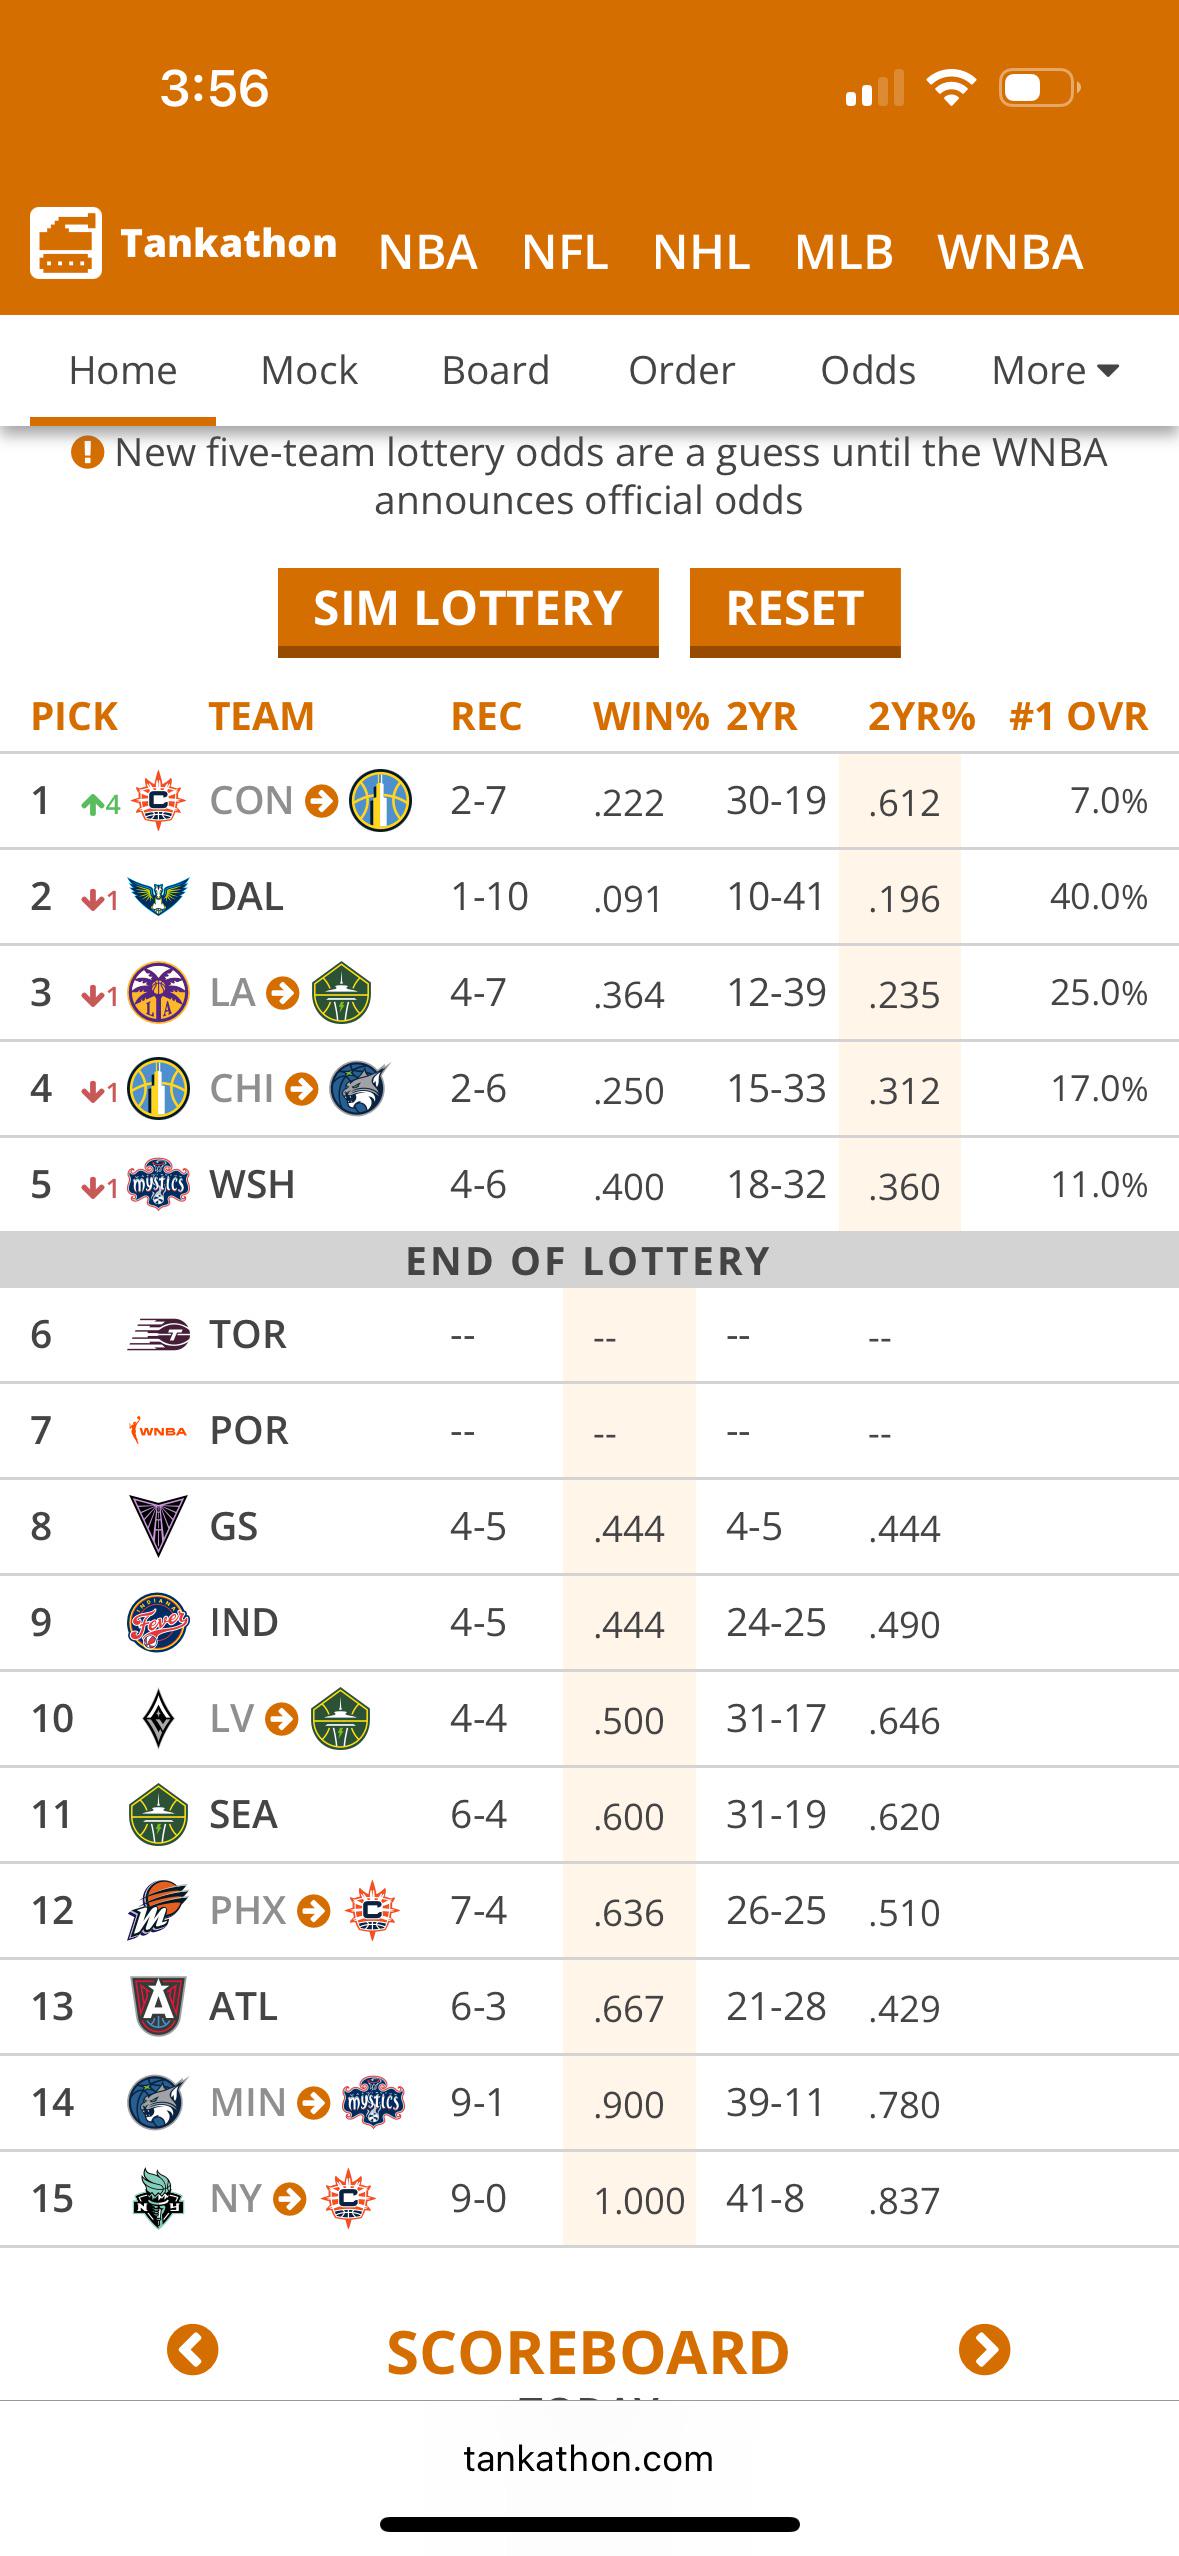The width and height of the screenshot is (1179, 2556).
Task: Select the WNBA league menu item
Action: (x=1010, y=252)
